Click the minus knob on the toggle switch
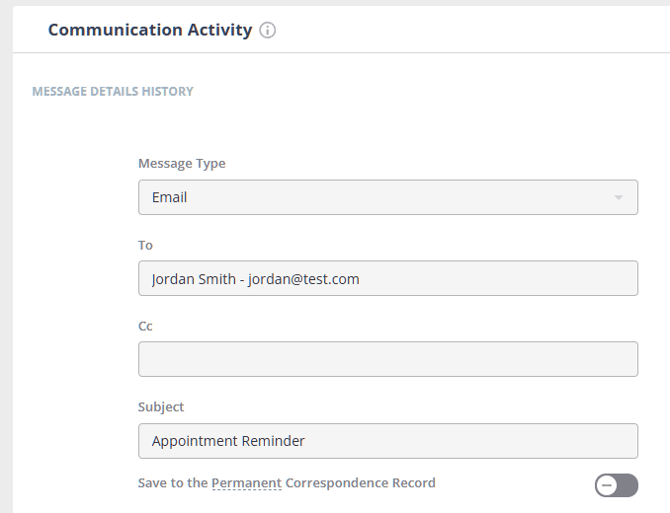670x513 pixels. (x=607, y=485)
